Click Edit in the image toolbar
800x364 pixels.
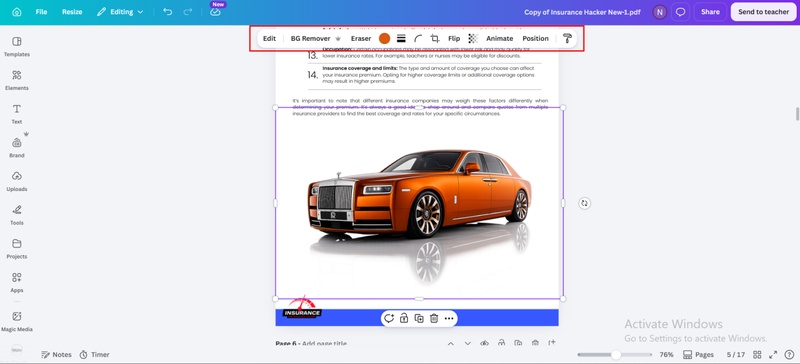(x=269, y=38)
